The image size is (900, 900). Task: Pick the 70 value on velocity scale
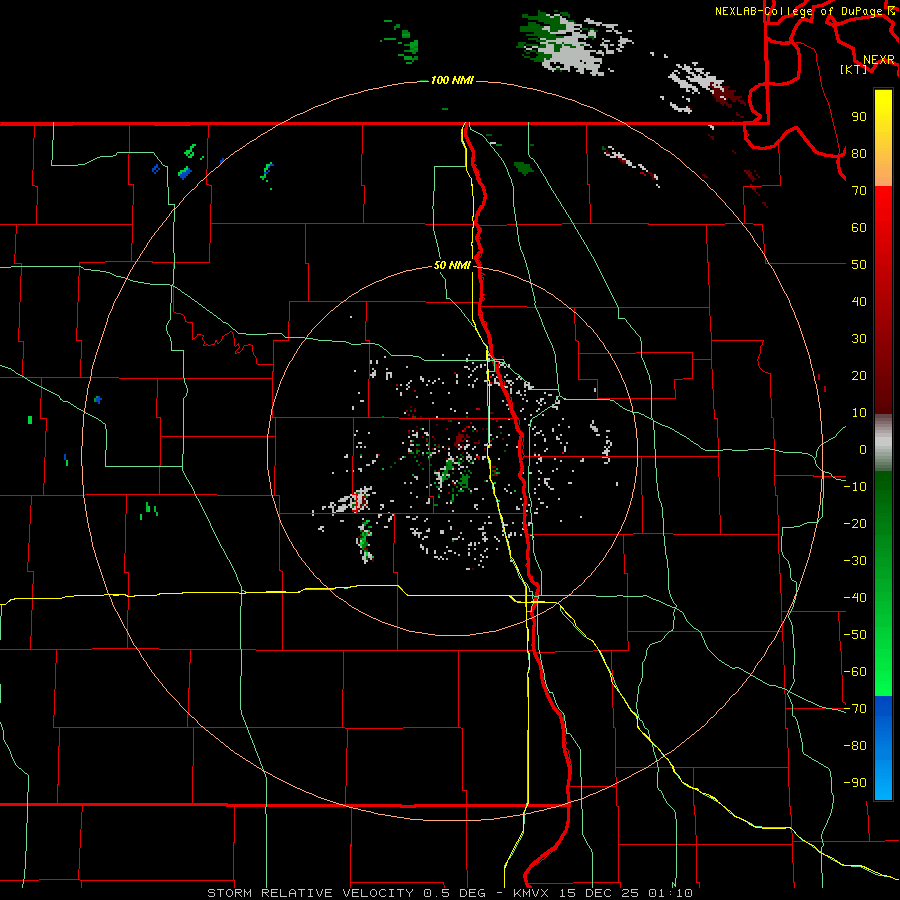859,191
